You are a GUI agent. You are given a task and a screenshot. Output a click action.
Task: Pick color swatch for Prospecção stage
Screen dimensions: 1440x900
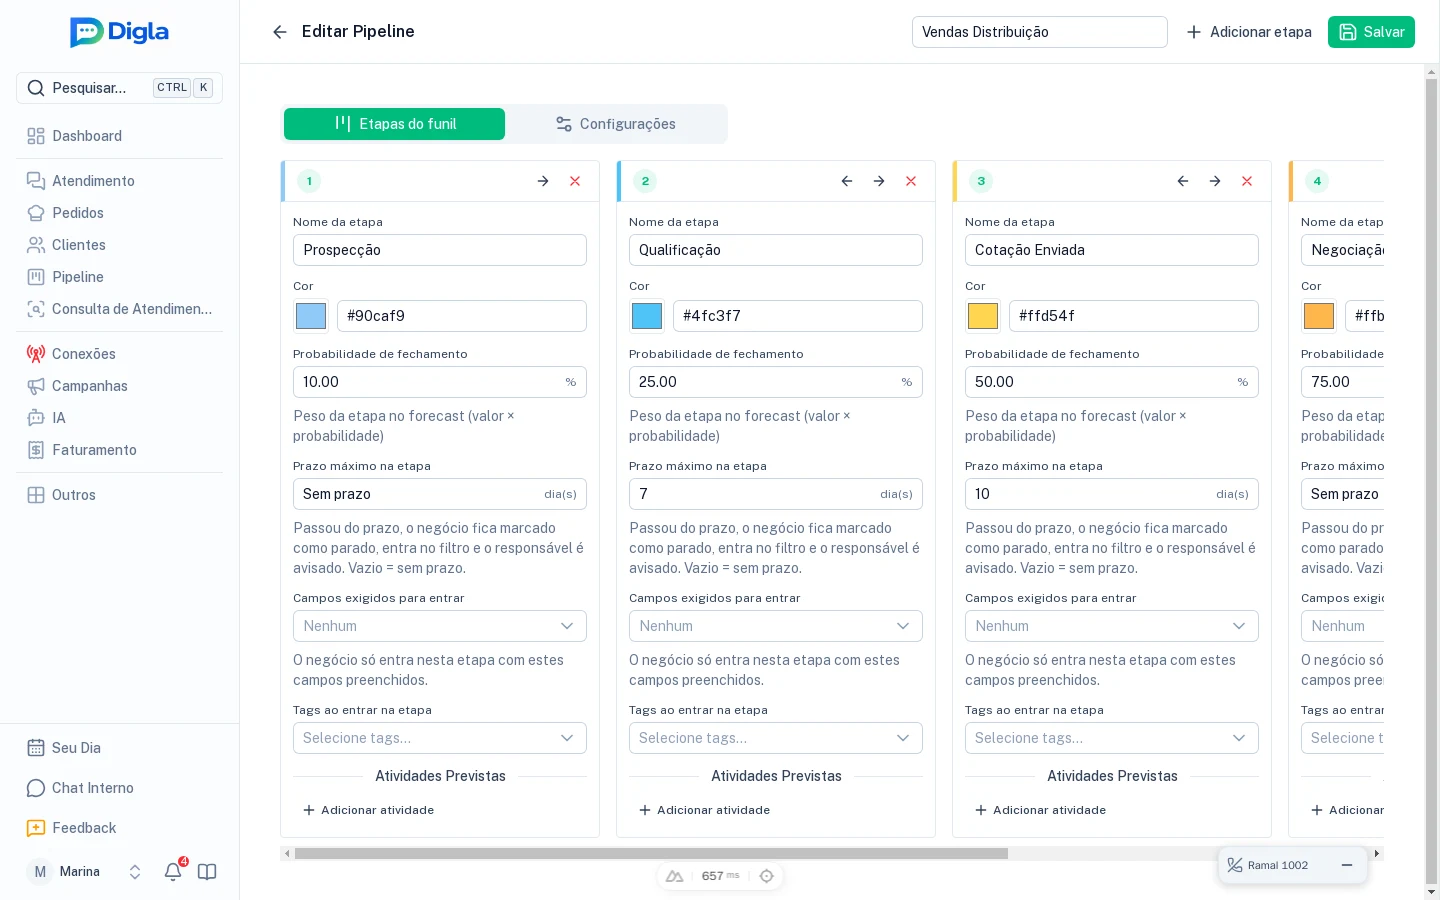click(311, 316)
